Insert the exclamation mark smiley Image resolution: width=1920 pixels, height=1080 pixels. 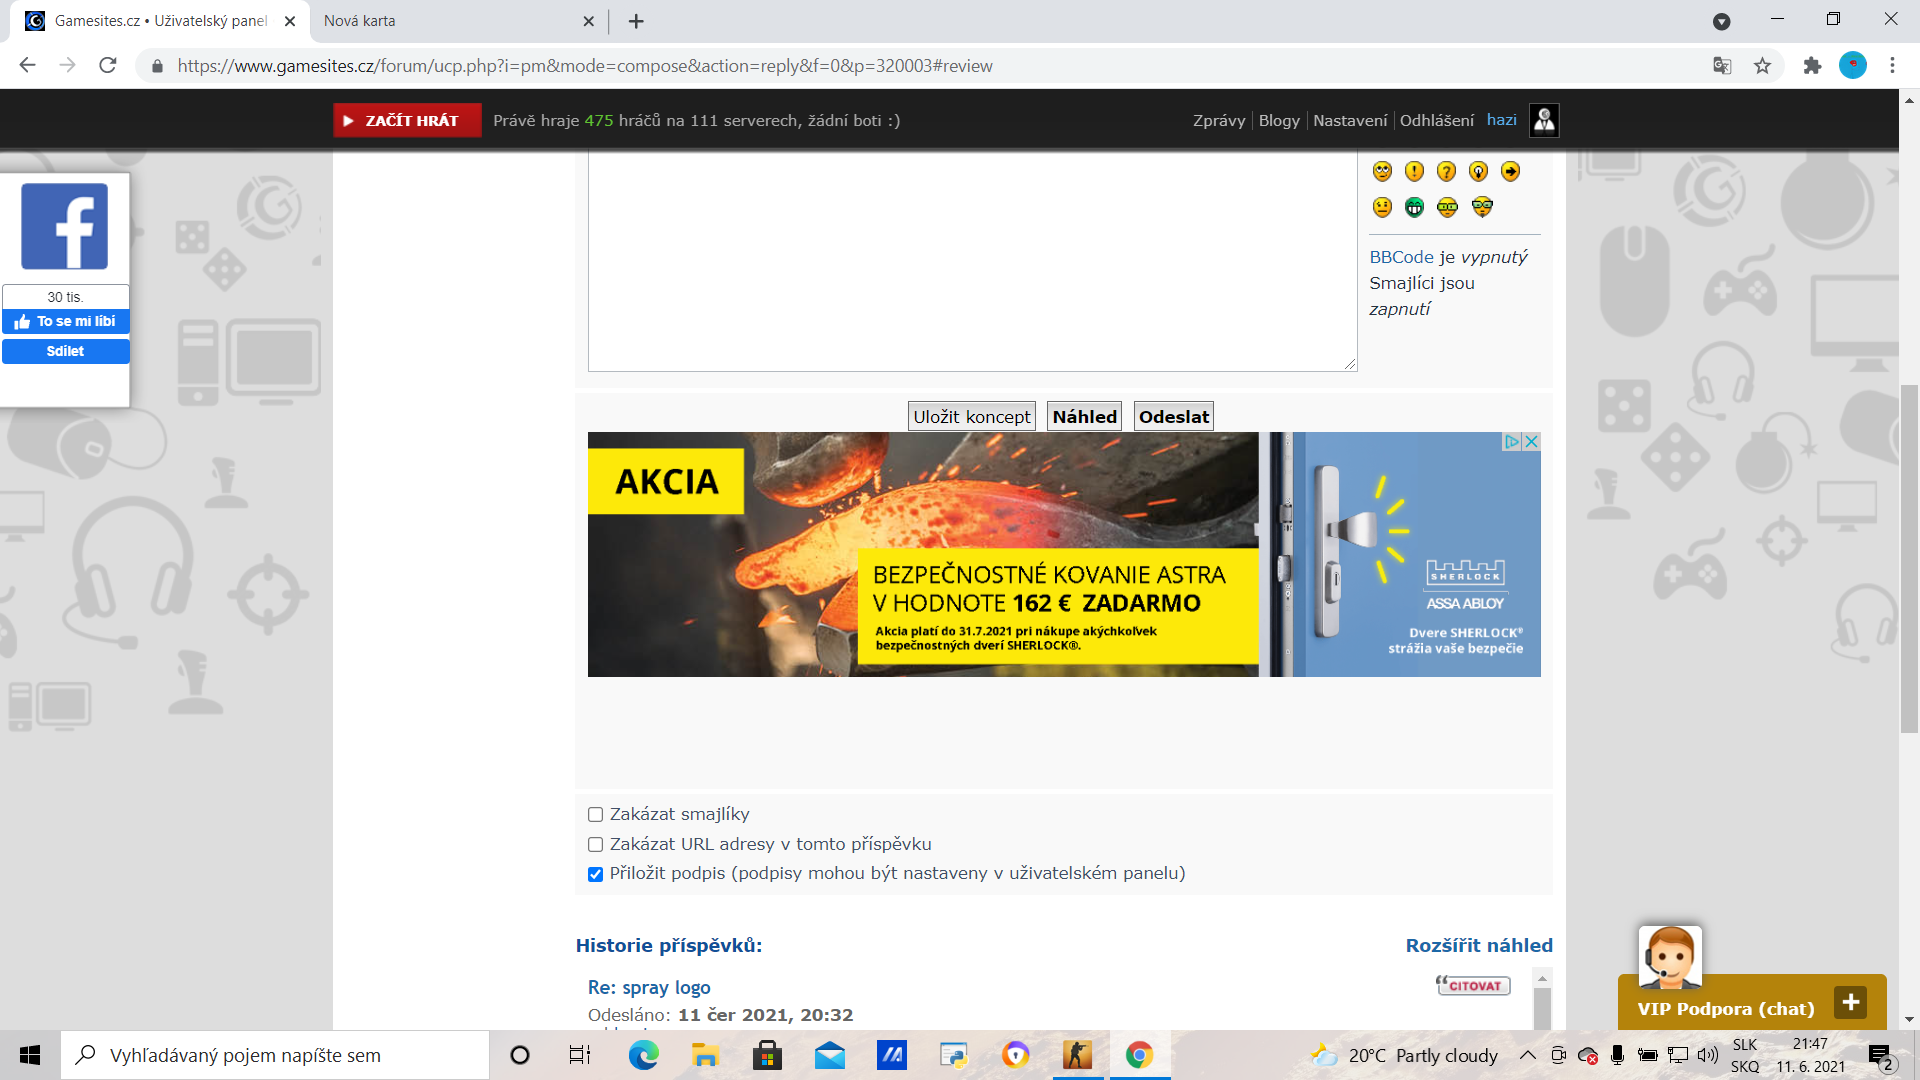[1414, 171]
